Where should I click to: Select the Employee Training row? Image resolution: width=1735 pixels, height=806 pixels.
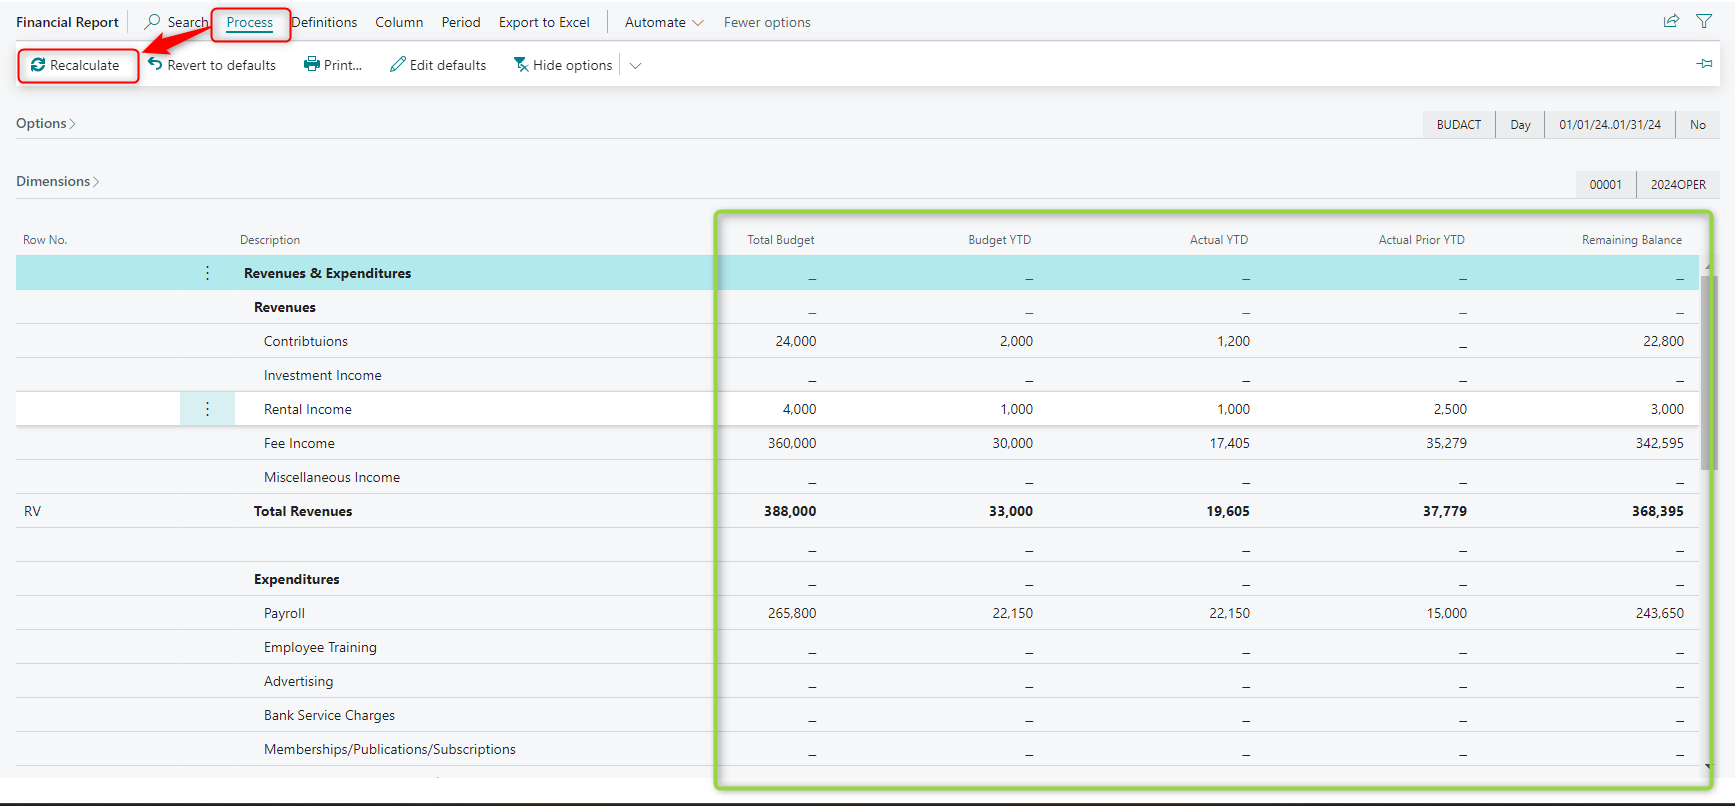coord(857,647)
